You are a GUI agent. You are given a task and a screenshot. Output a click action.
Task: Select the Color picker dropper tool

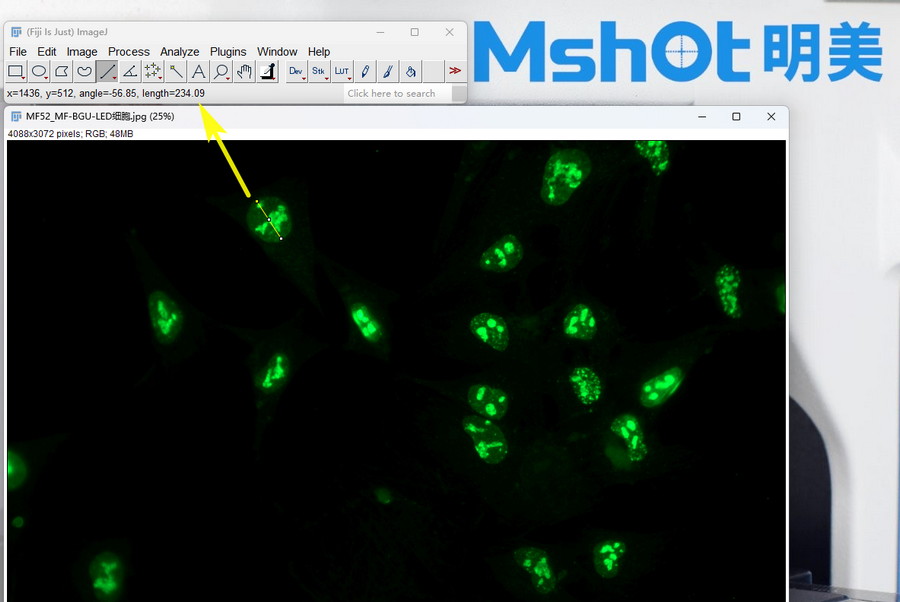267,71
